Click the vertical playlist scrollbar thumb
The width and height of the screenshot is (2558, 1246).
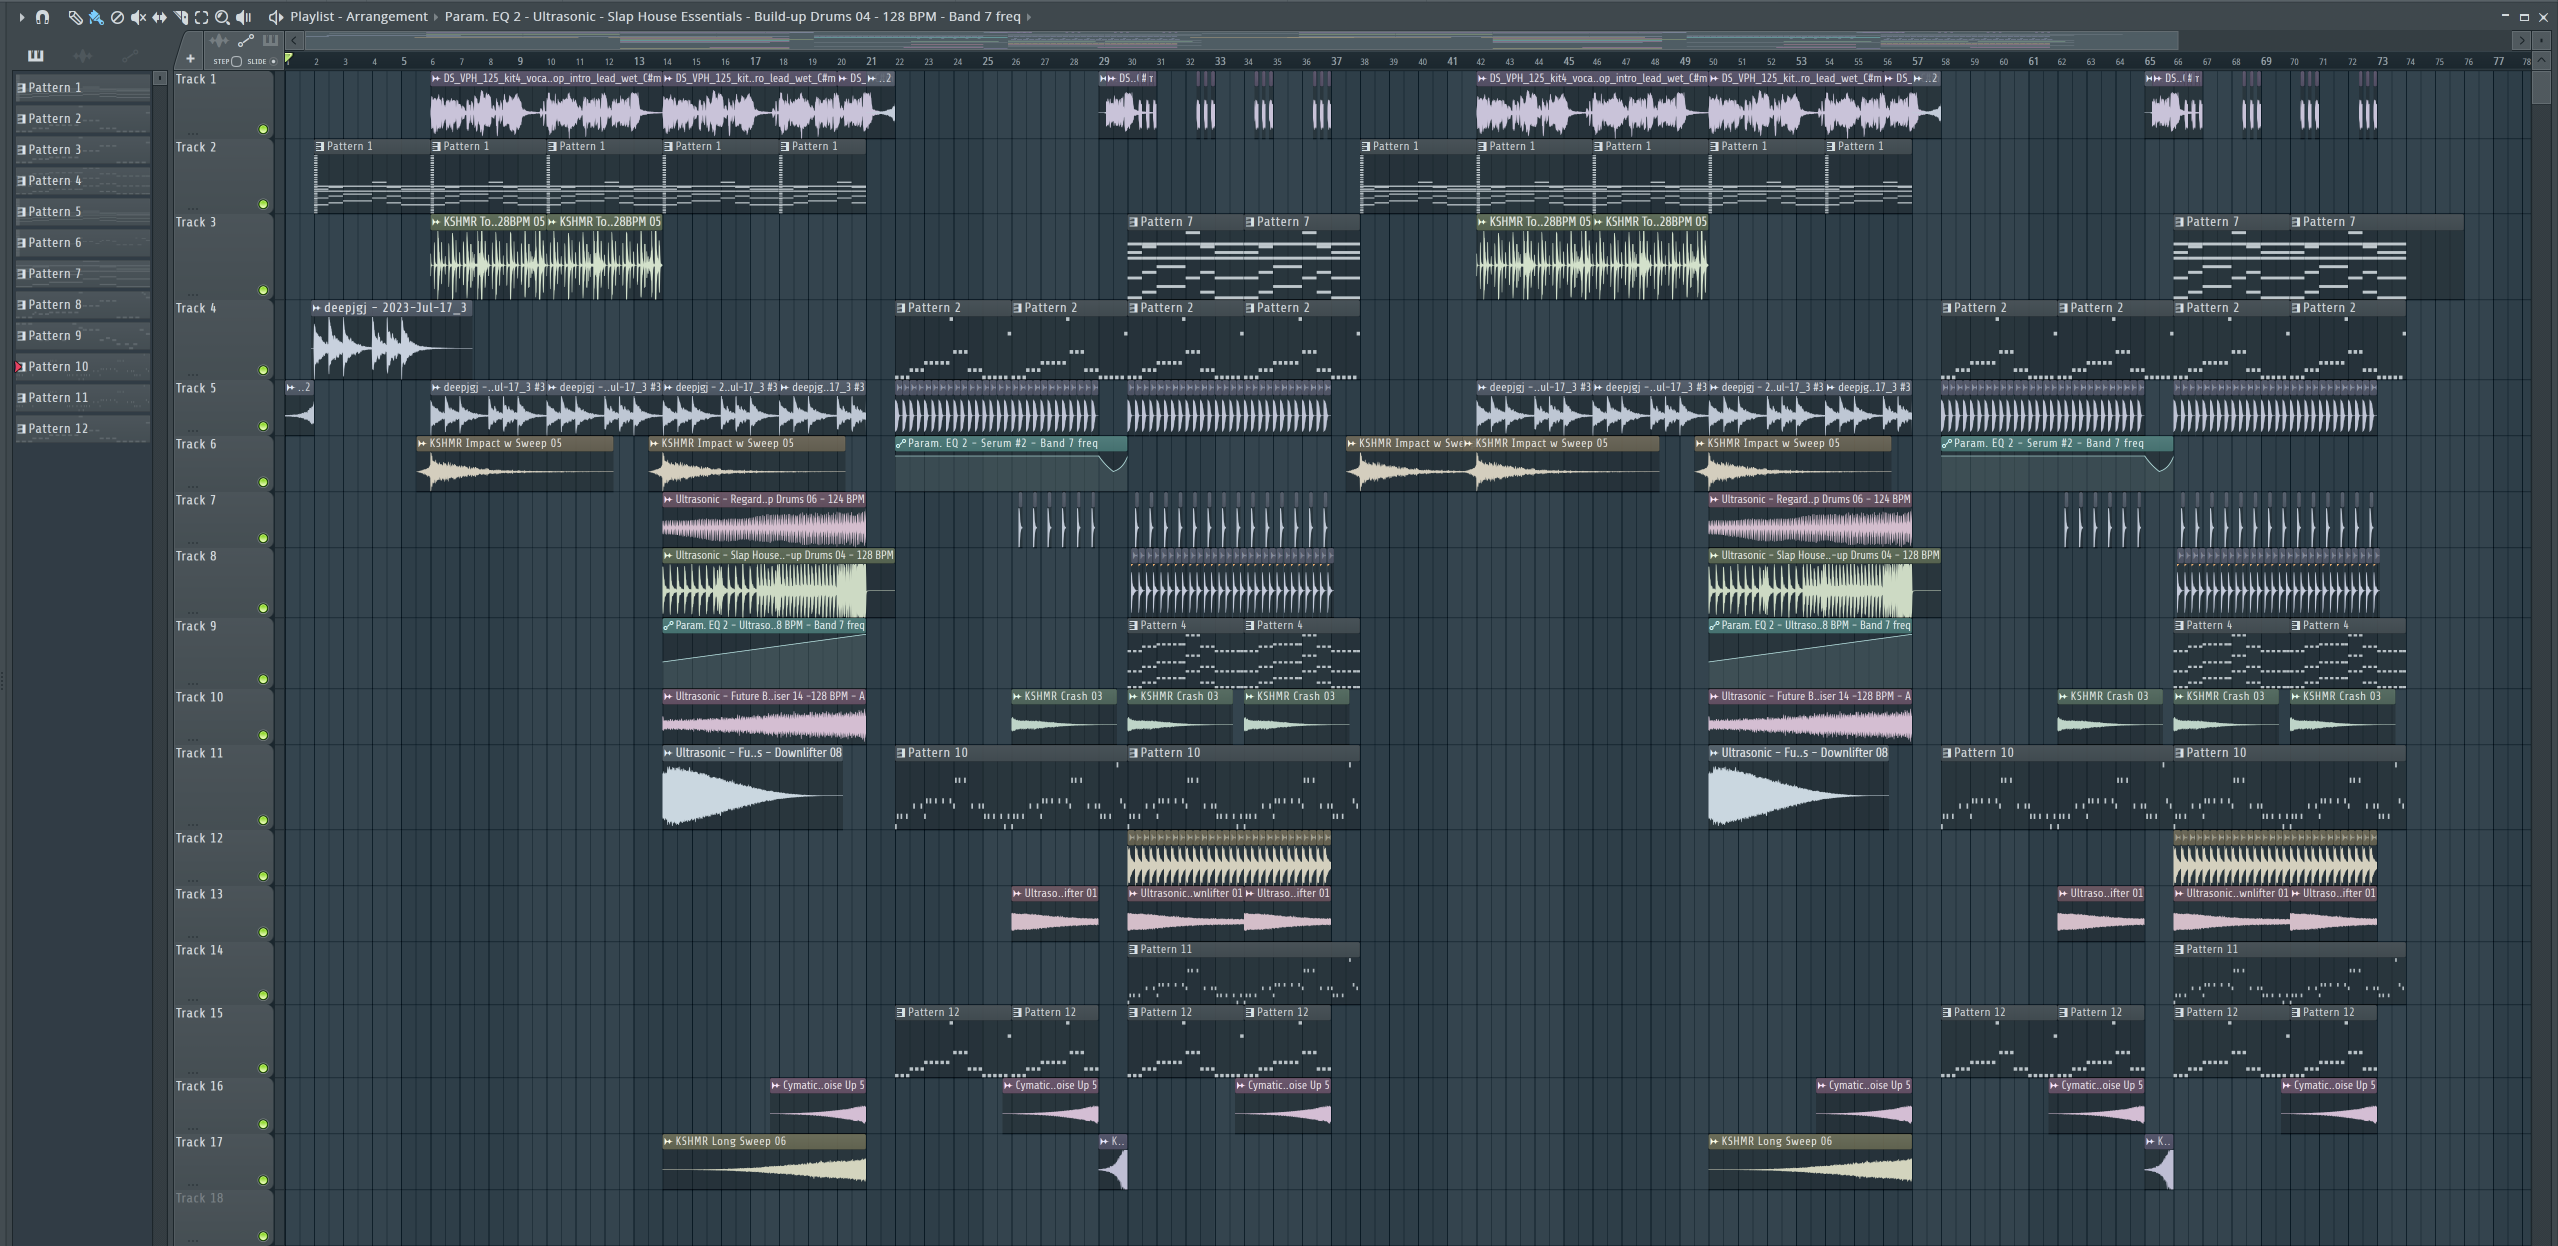coord(2543,86)
